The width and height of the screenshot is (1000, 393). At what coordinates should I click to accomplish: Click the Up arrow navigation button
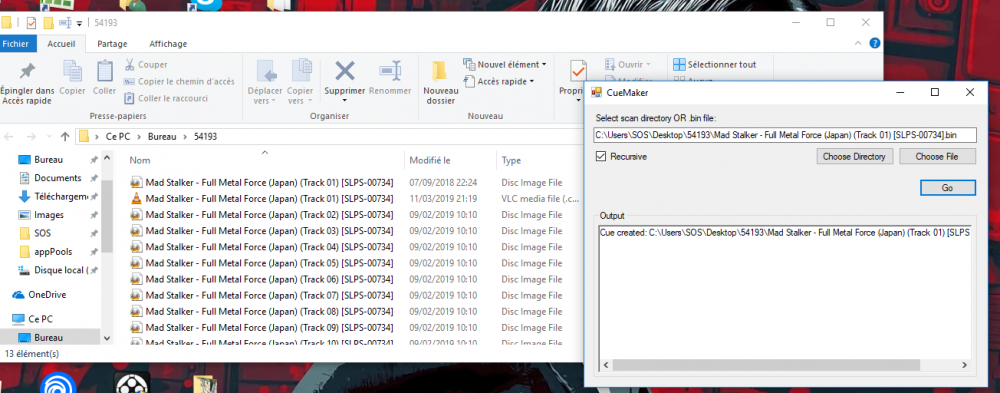(65, 137)
